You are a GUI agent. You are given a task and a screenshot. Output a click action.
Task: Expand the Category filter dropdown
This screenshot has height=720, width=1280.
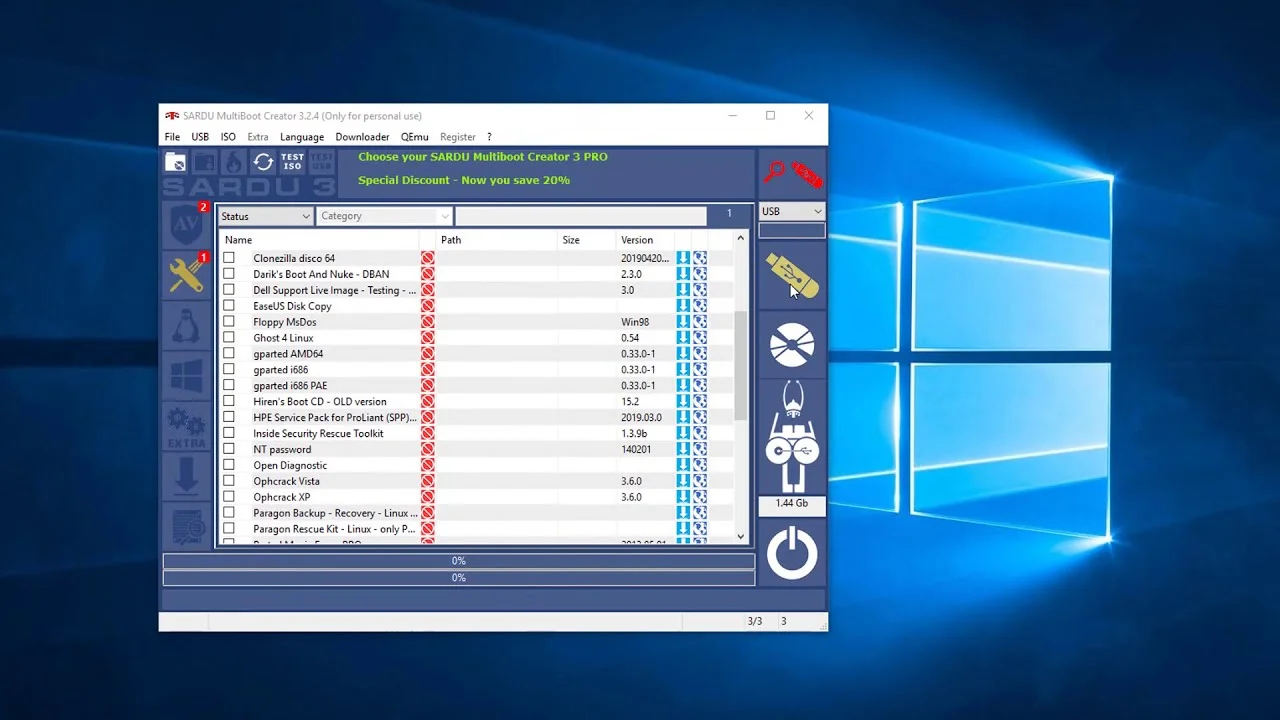[x=384, y=215]
